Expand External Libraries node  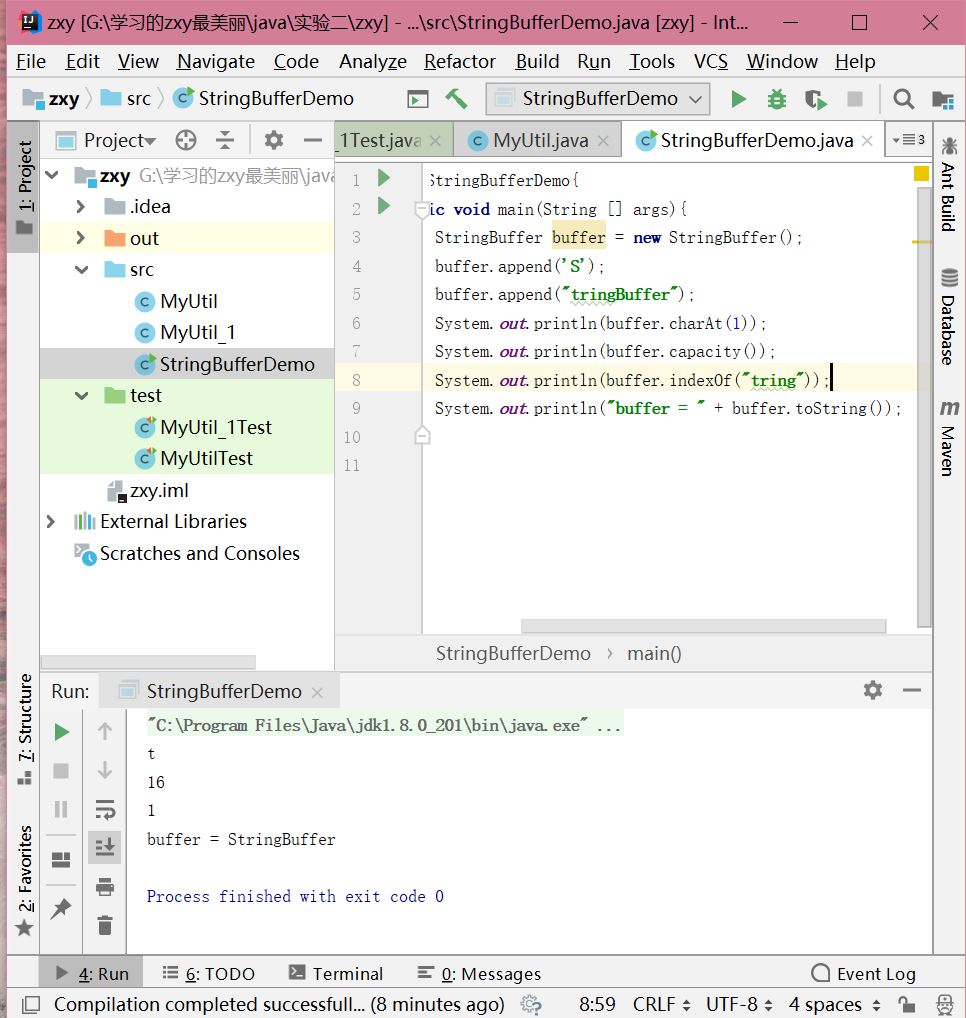51,521
